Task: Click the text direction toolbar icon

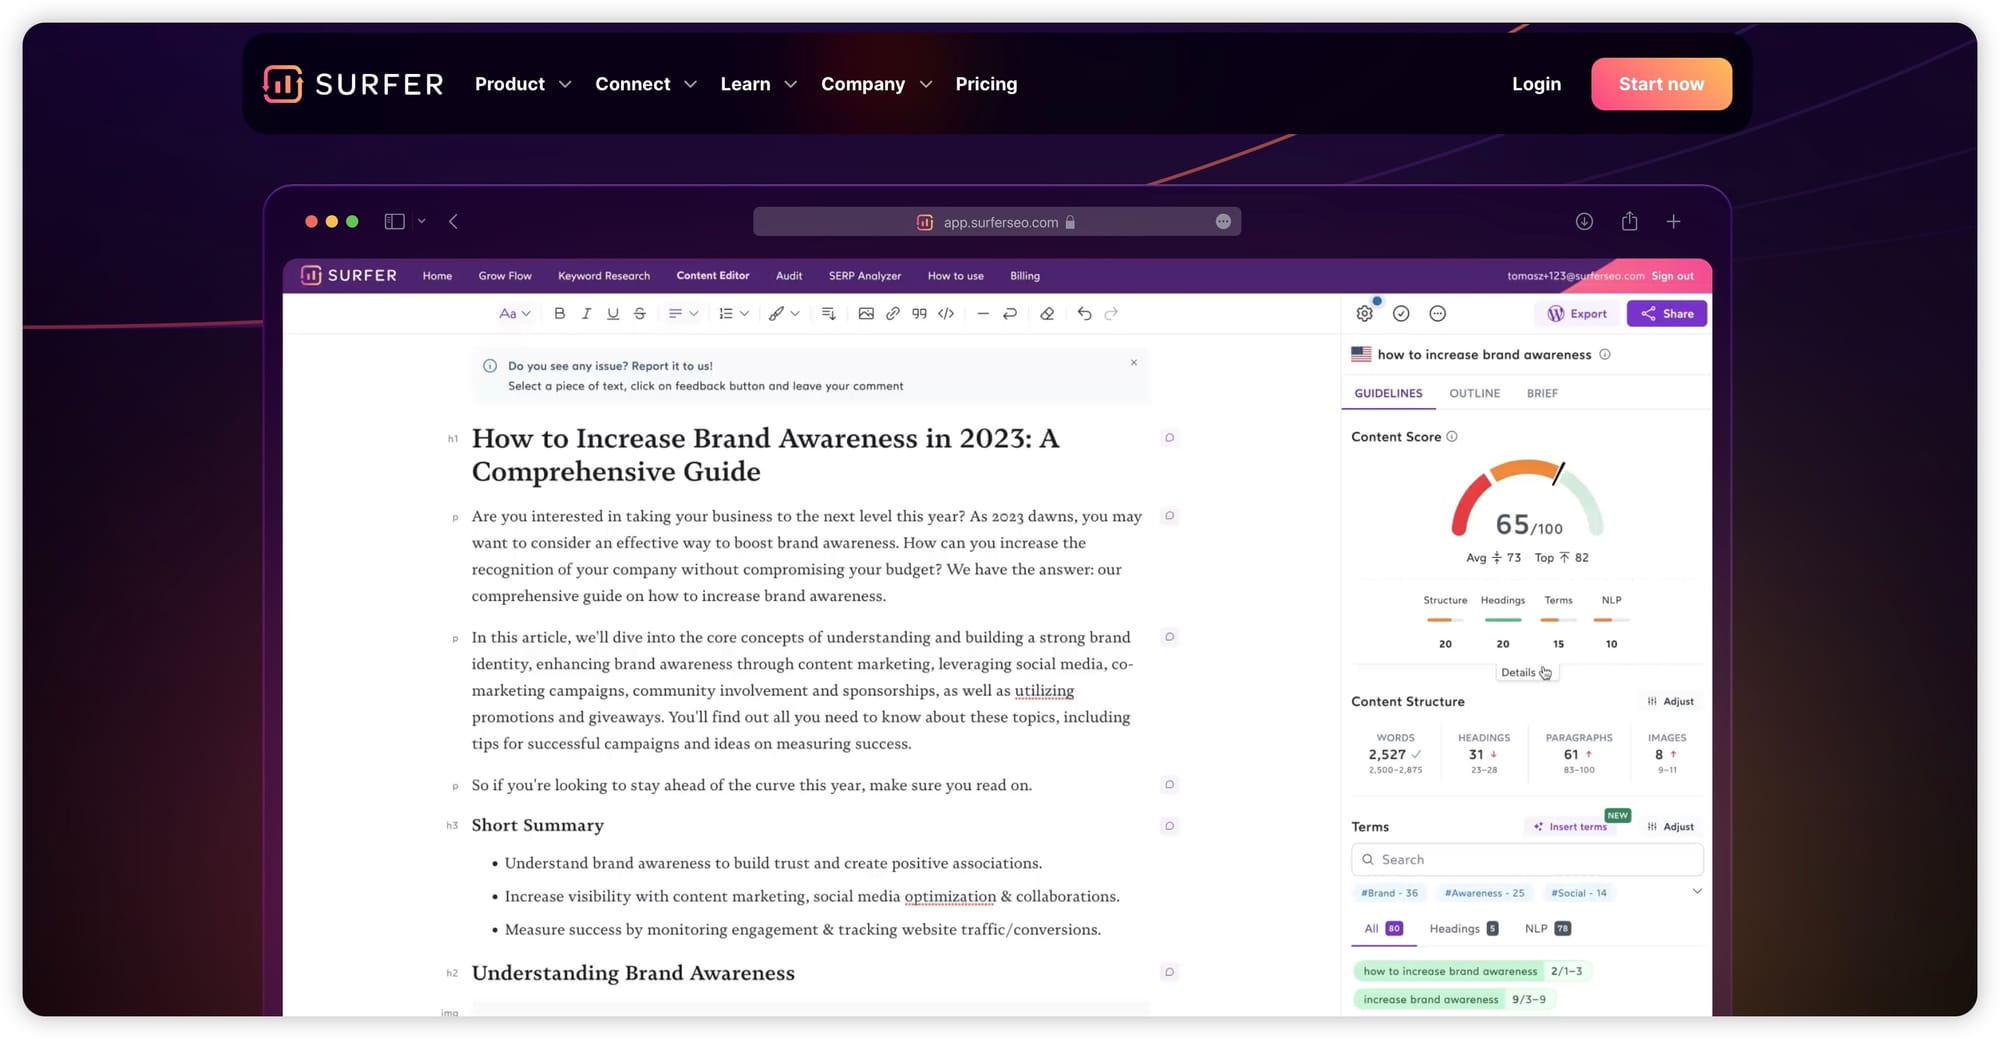Action: tap(829, 314)
